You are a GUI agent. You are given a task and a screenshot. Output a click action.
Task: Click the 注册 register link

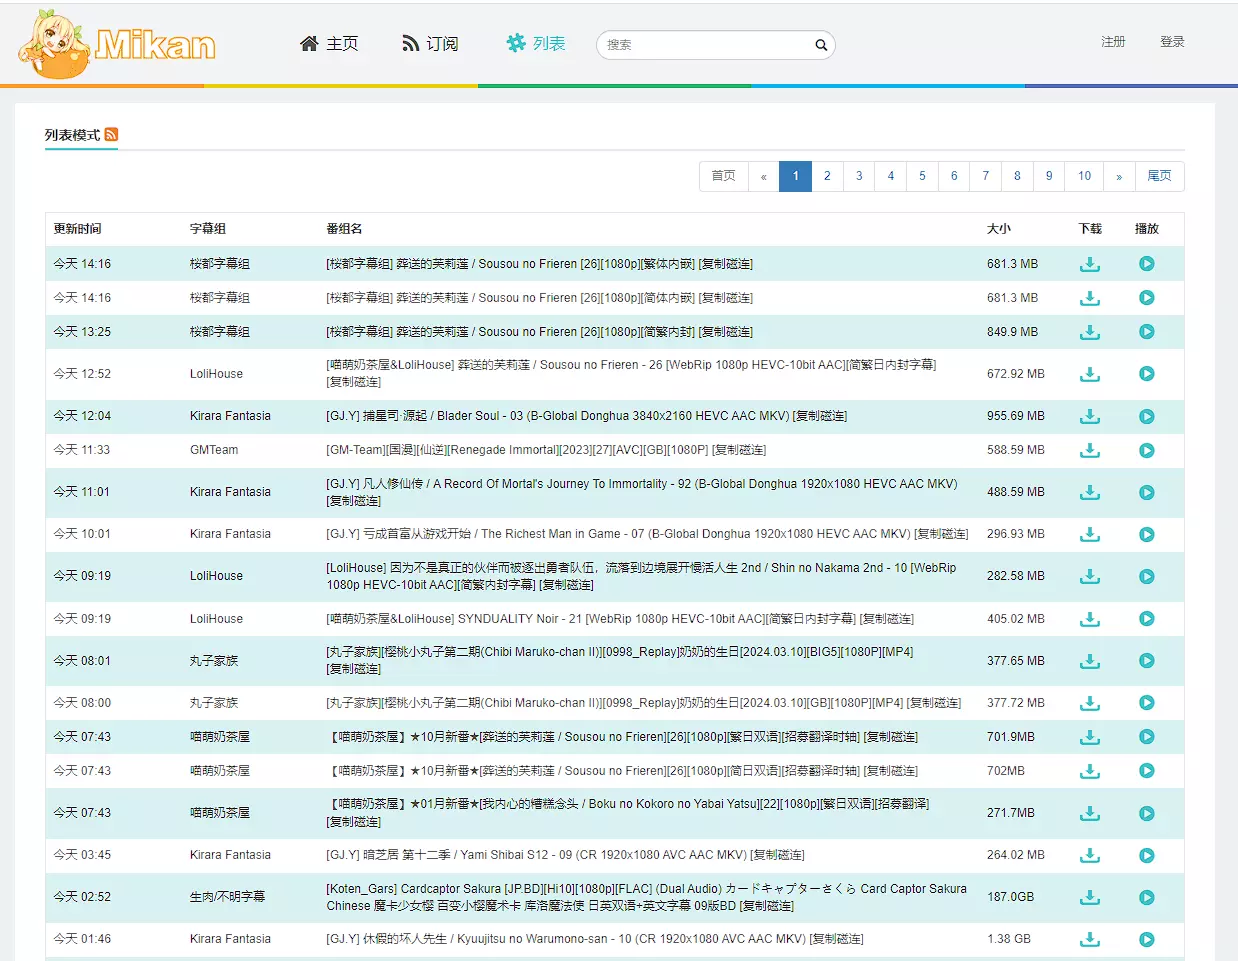(1113, 42)
